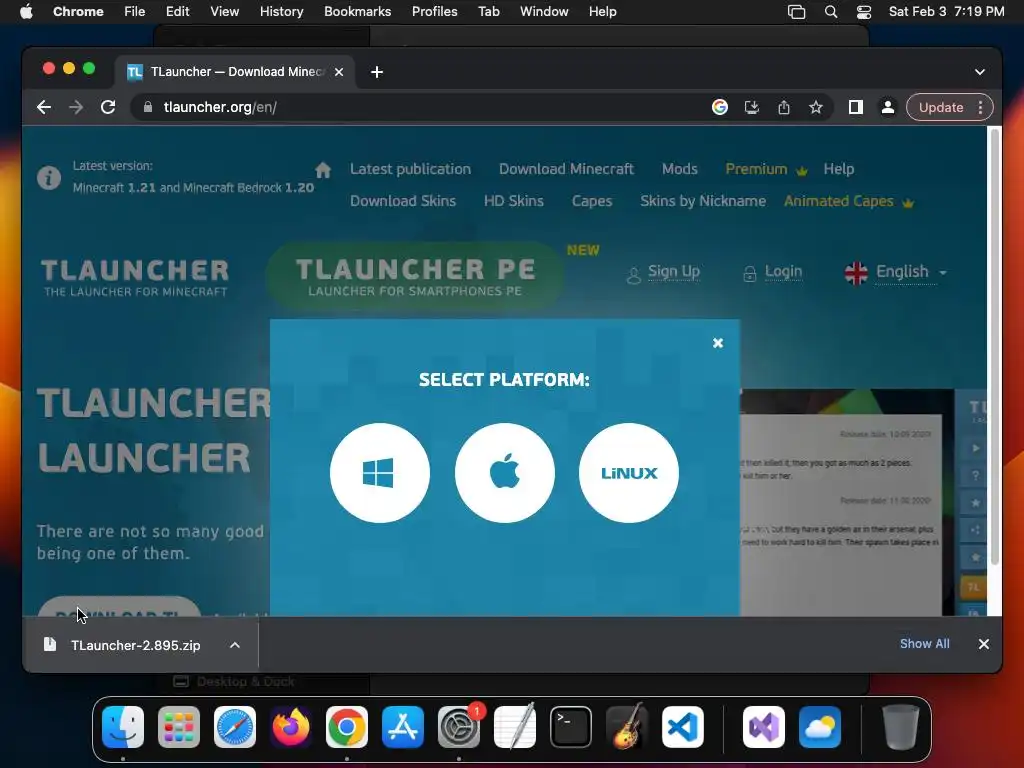Viewport: 1024px width, 768px height.
Task: Choose the Apple macOS platform icon
Action: [x=504, y=473]
